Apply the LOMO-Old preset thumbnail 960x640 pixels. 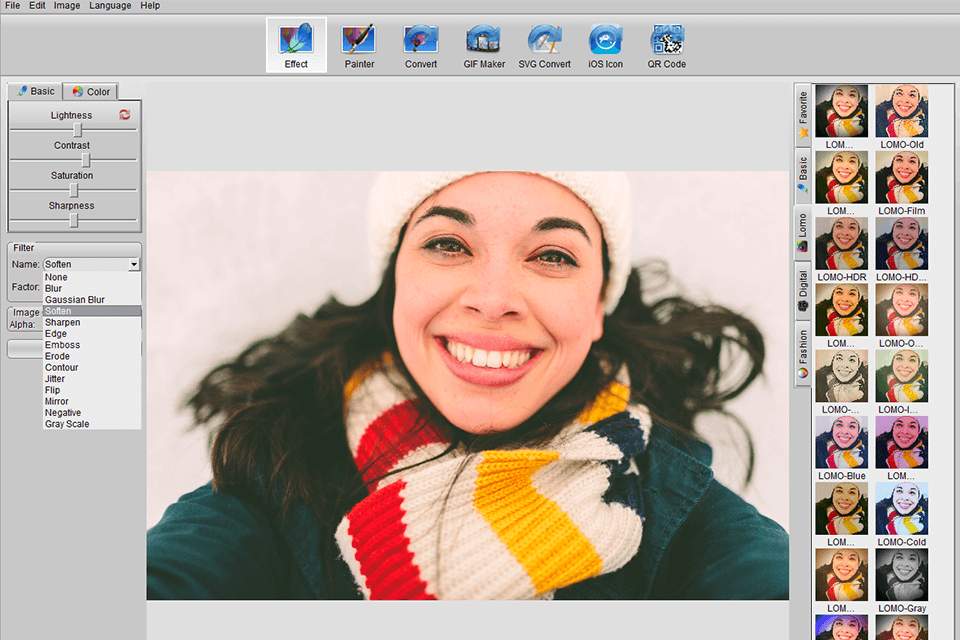pos(902,111)
